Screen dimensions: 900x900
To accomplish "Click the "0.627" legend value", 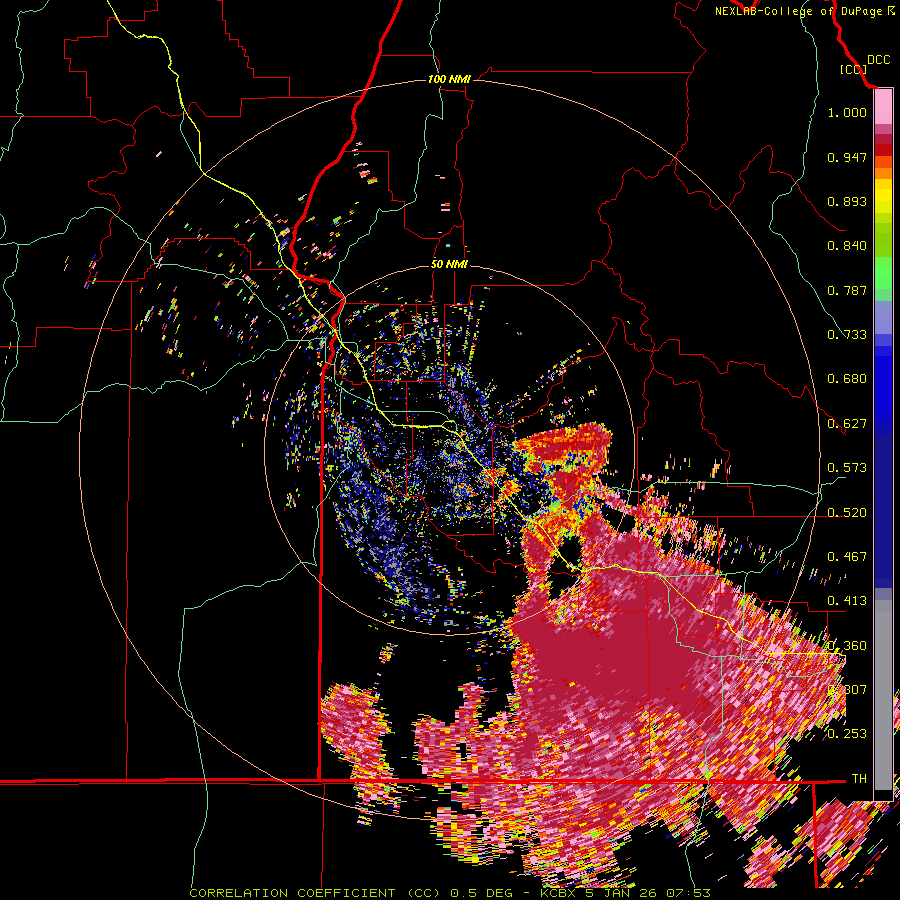I will click(847, 424).
